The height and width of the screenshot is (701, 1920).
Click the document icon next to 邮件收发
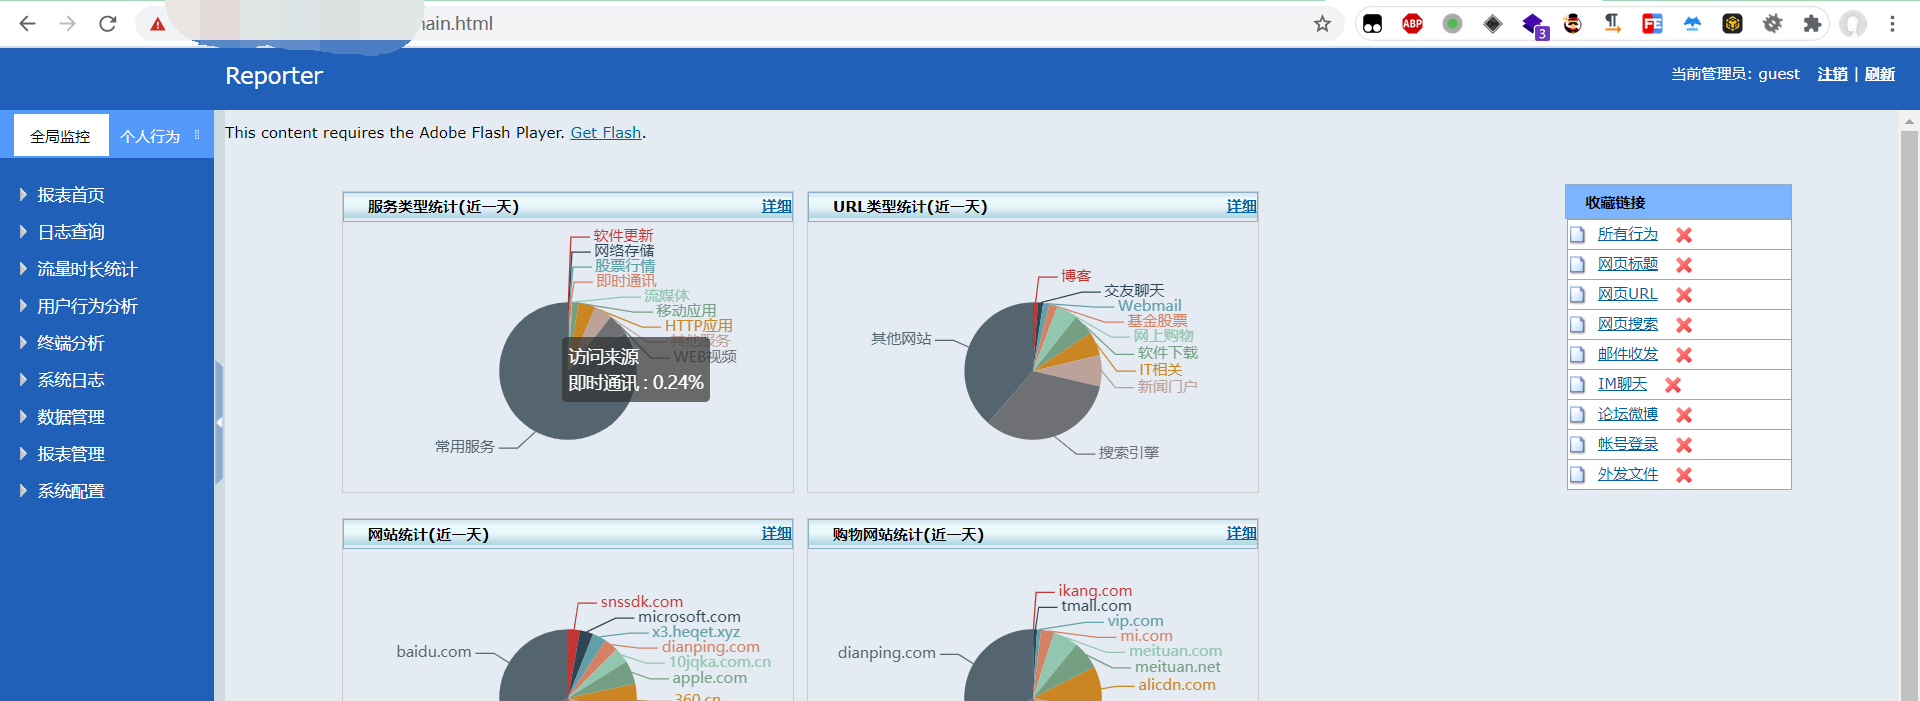[x=1578, y=355]
